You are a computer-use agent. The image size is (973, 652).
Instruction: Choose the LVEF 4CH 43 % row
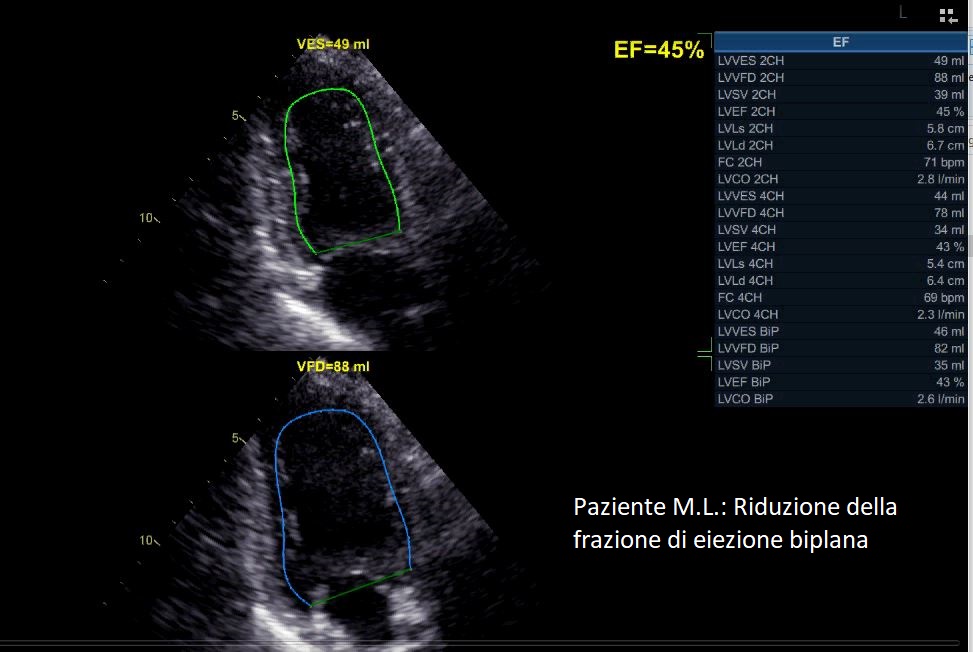[840, 247]
